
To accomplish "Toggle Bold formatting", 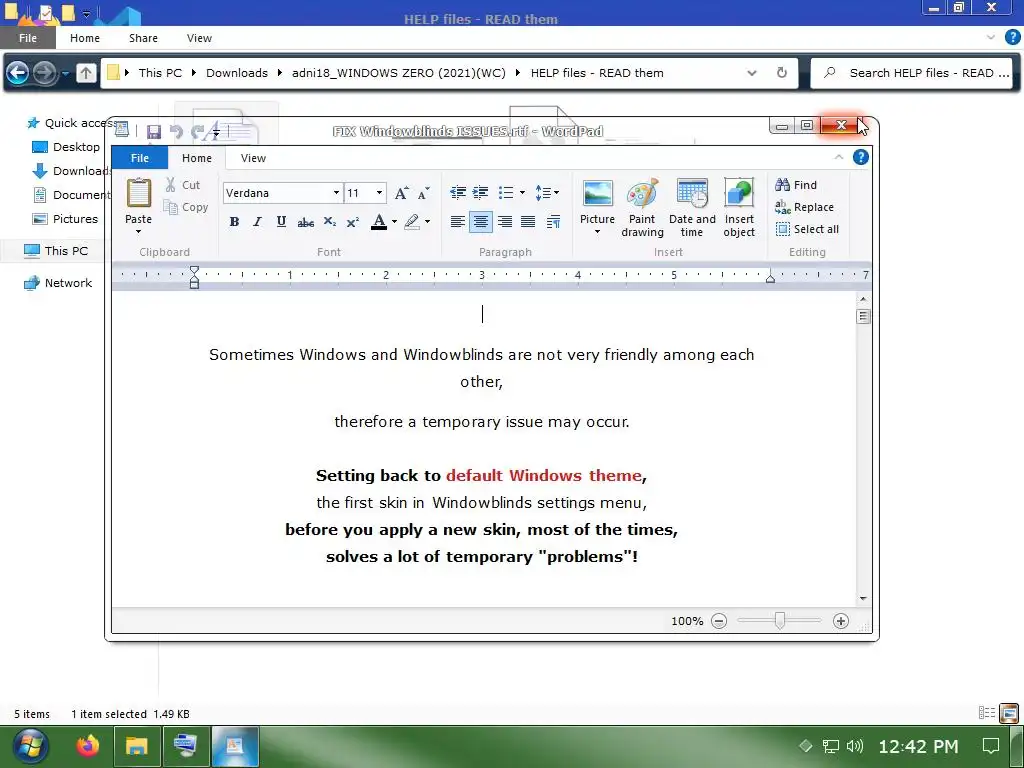I will [234, 222].
